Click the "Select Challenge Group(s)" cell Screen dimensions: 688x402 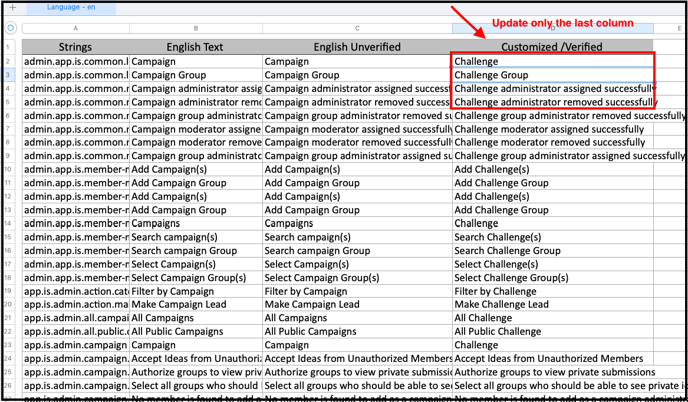pyautogui.click(x=552, y=278)
